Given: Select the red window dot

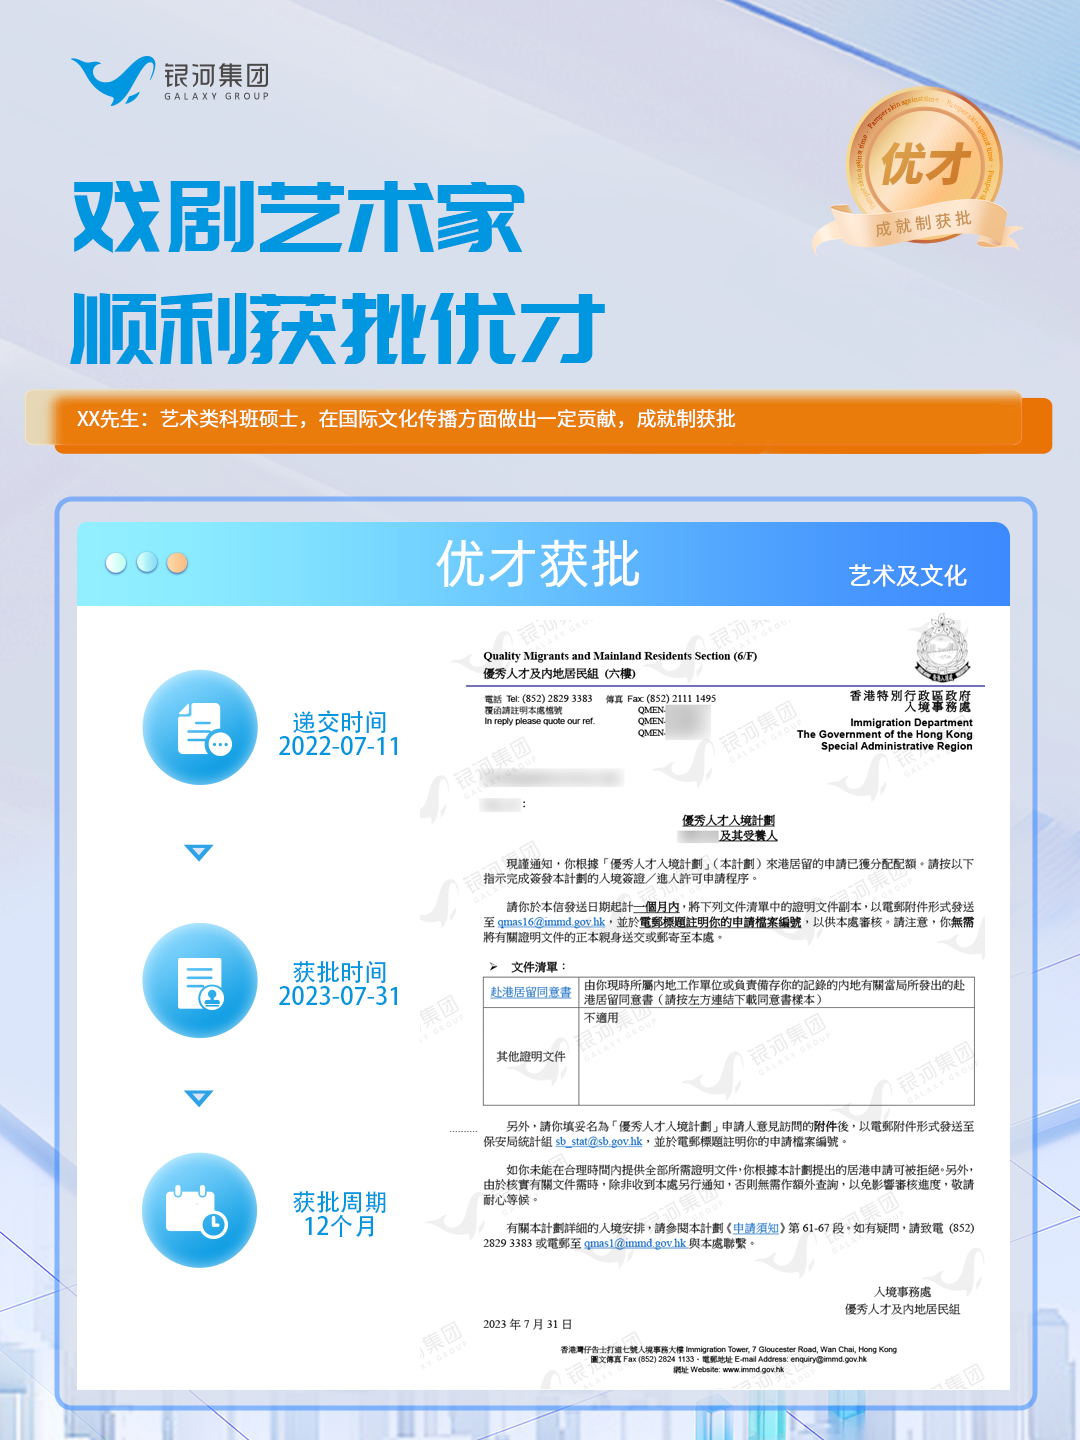Looking at the screenshot, I should [116, 564].
